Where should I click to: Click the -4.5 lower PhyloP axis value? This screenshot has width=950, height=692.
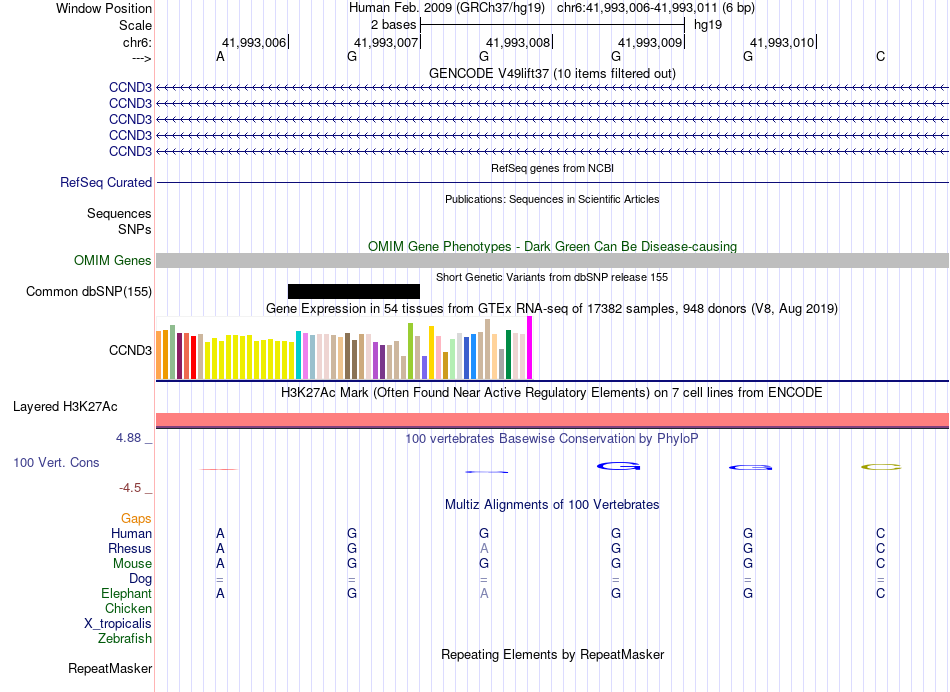130,488
